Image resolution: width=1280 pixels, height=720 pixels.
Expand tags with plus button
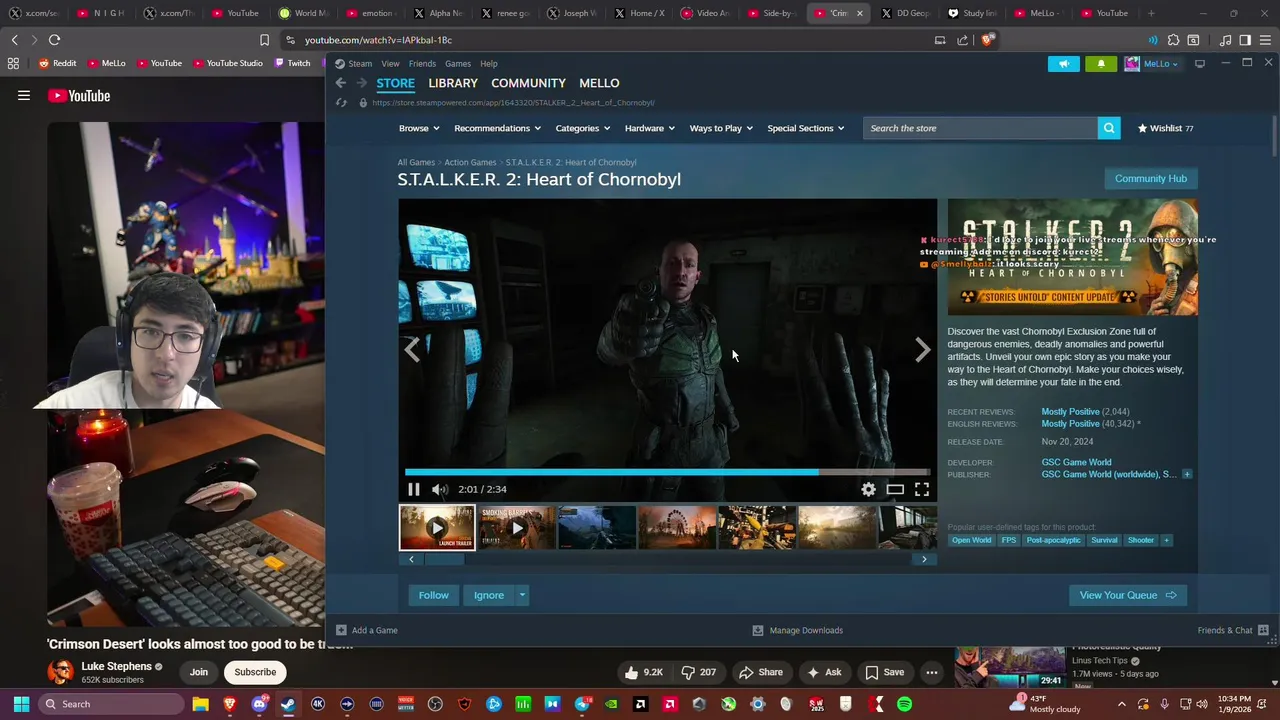point(1166,540)
